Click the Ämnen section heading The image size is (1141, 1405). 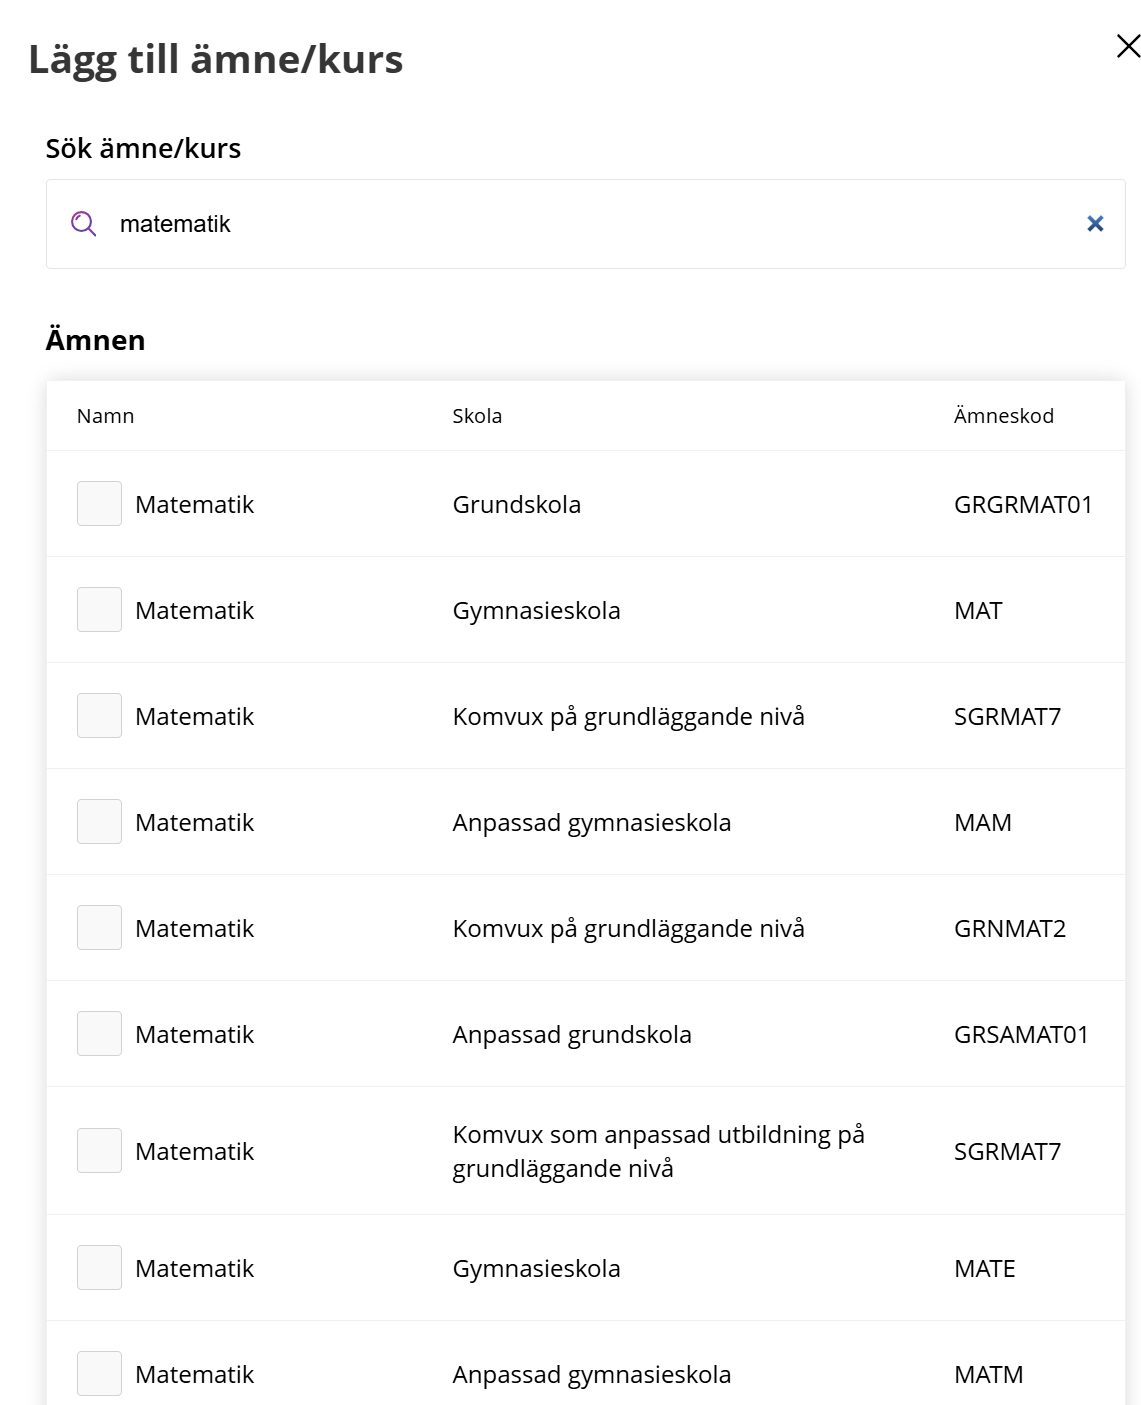click(95, 340)
